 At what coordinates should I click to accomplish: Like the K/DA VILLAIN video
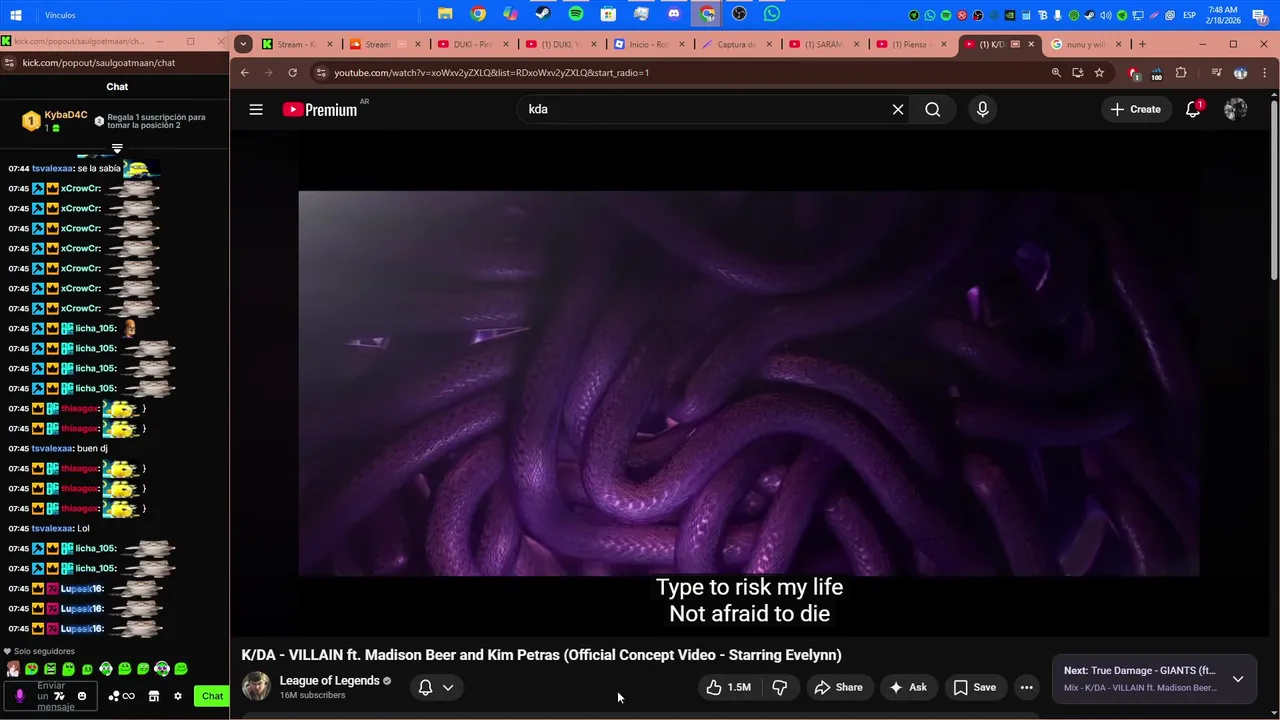click(x=728, y=687)
